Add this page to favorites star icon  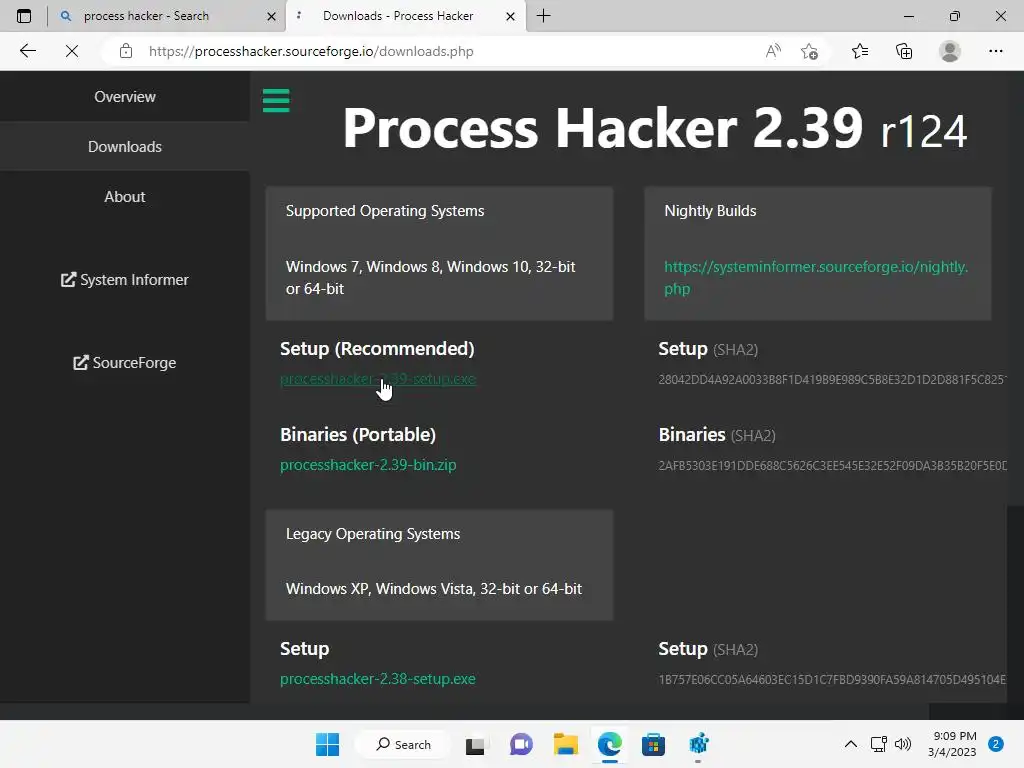coord(810,51)
